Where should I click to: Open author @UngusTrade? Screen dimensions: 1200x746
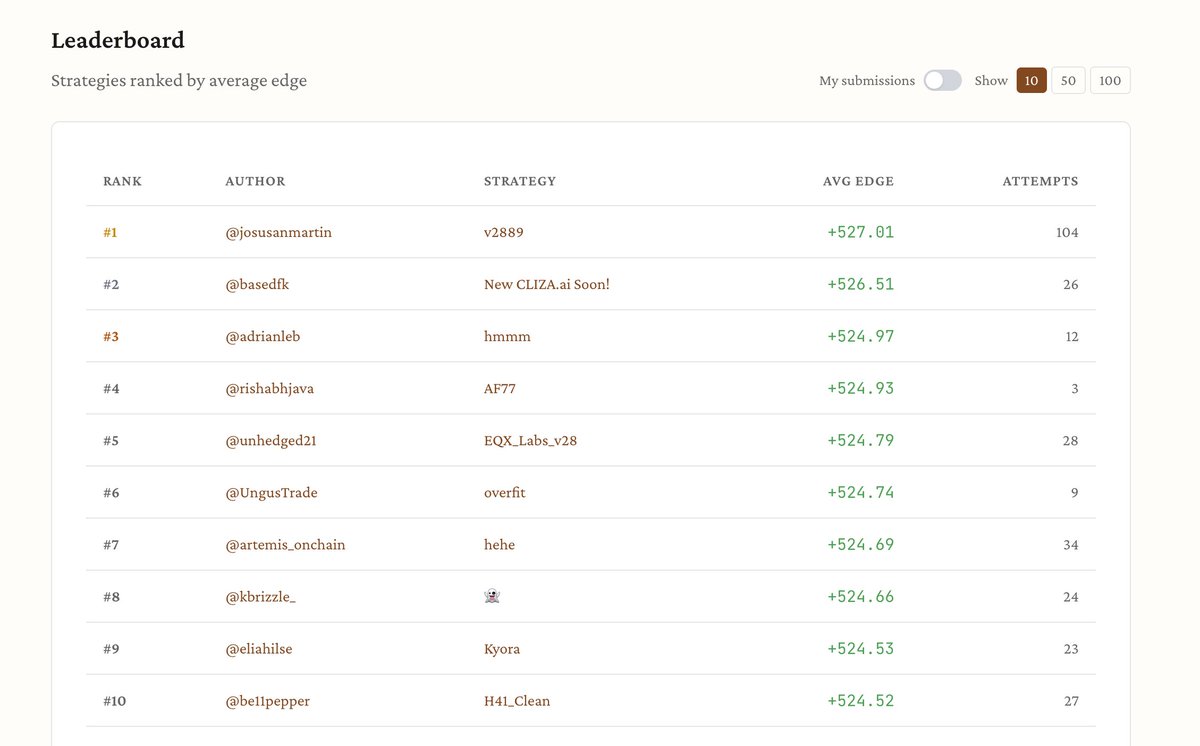point(271,492)
